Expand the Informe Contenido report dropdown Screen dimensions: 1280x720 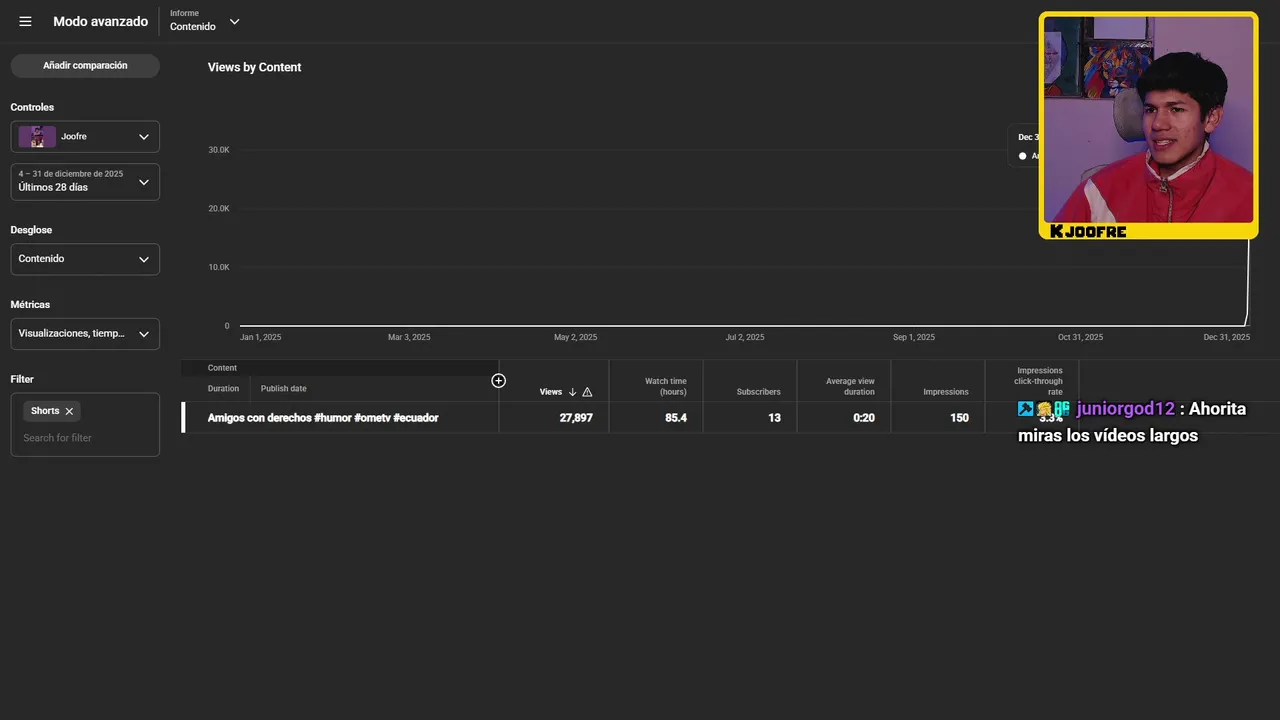[234, 22]
